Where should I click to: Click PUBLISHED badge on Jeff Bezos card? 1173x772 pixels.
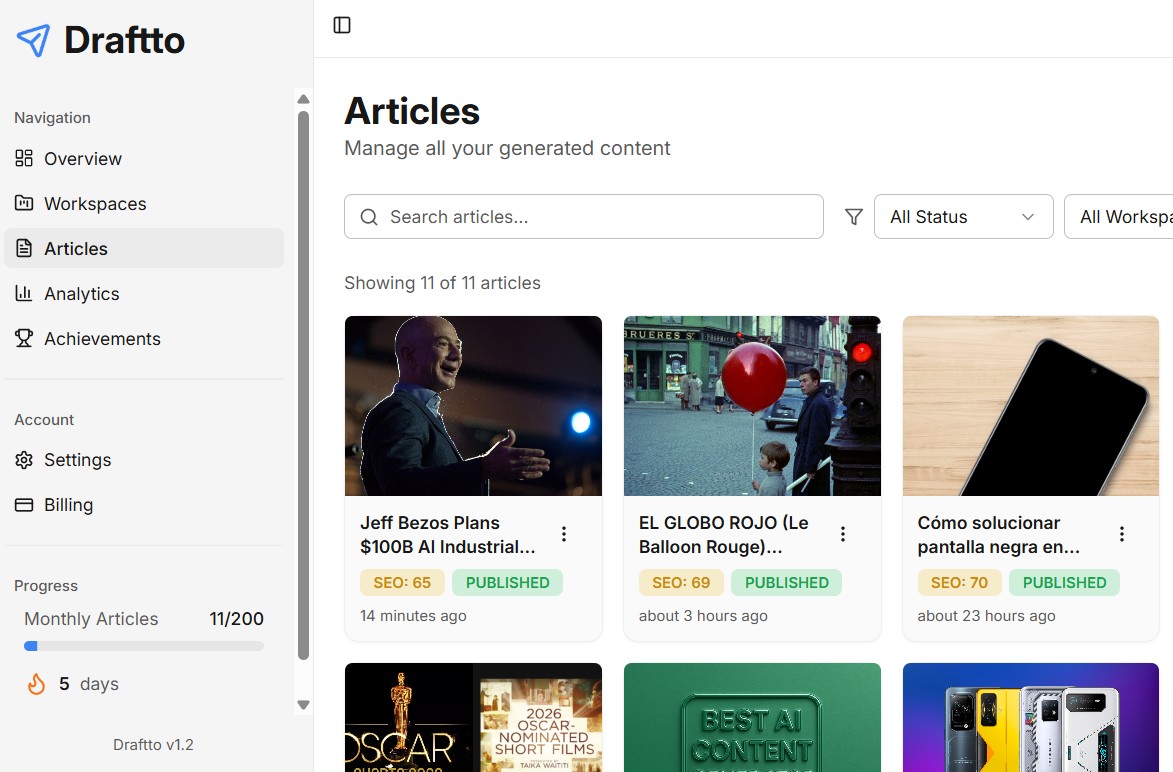507,583
